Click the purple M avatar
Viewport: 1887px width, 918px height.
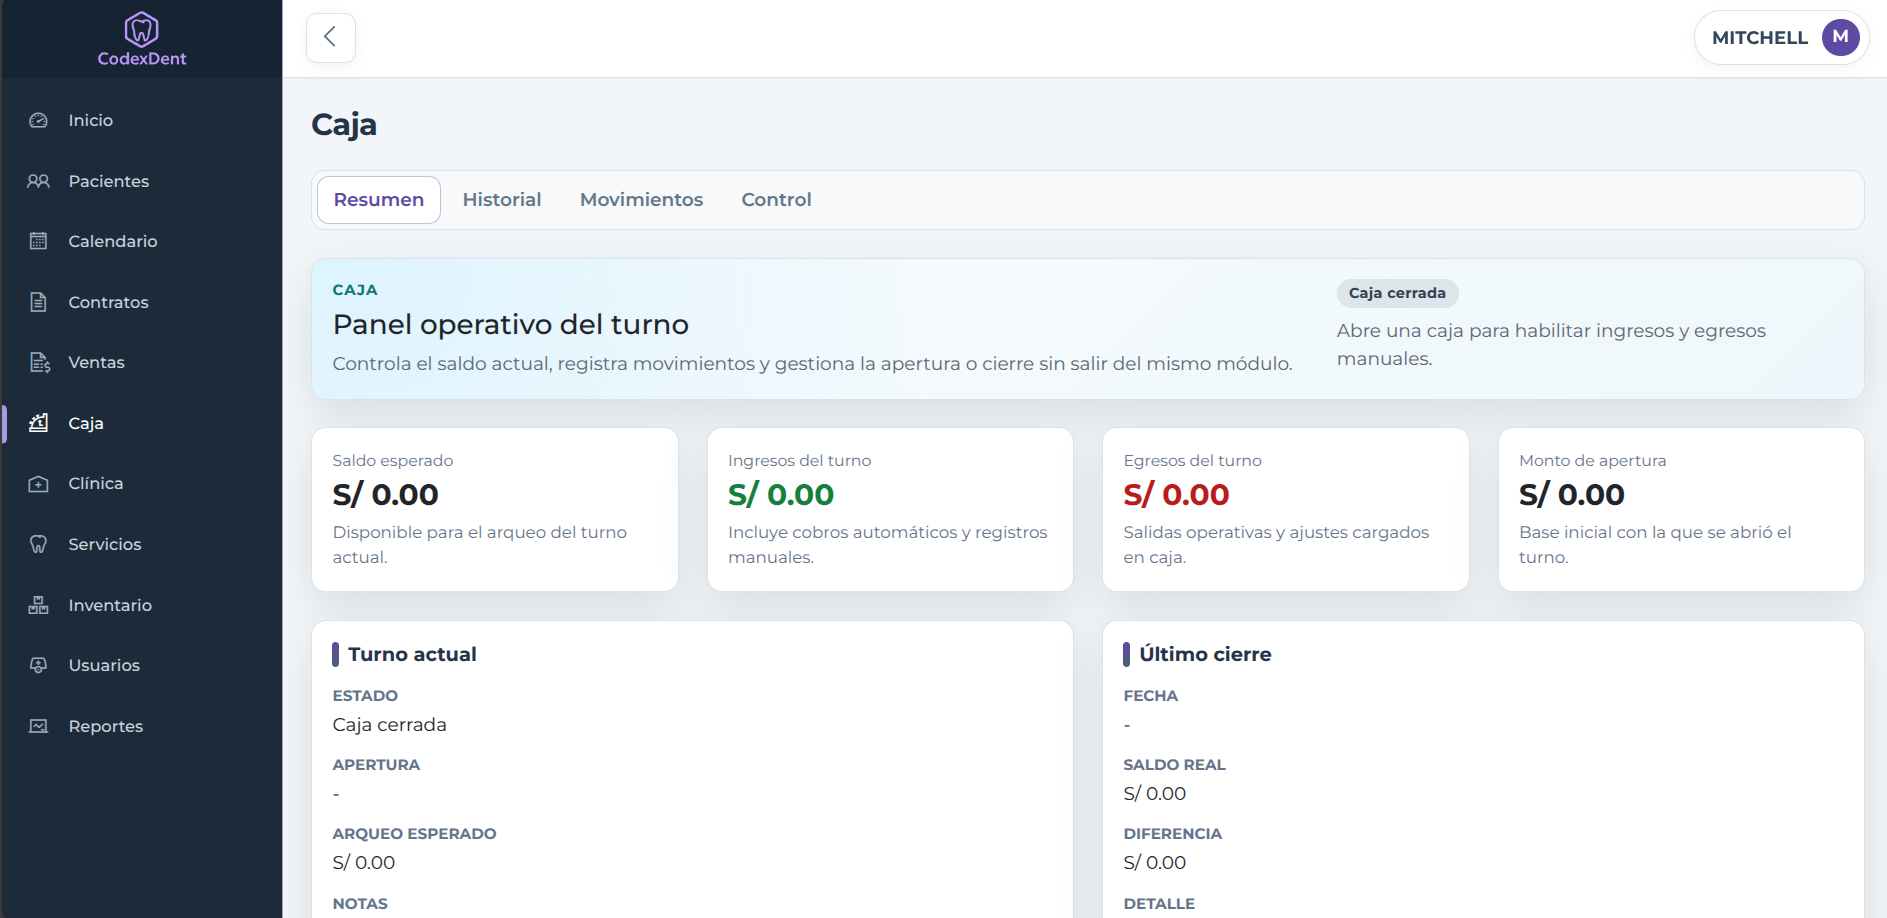tap(1840, 37)
